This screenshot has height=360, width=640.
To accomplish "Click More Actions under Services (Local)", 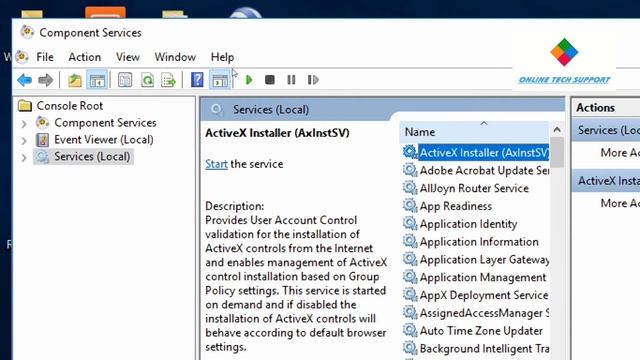I will (x=620, y=153).
